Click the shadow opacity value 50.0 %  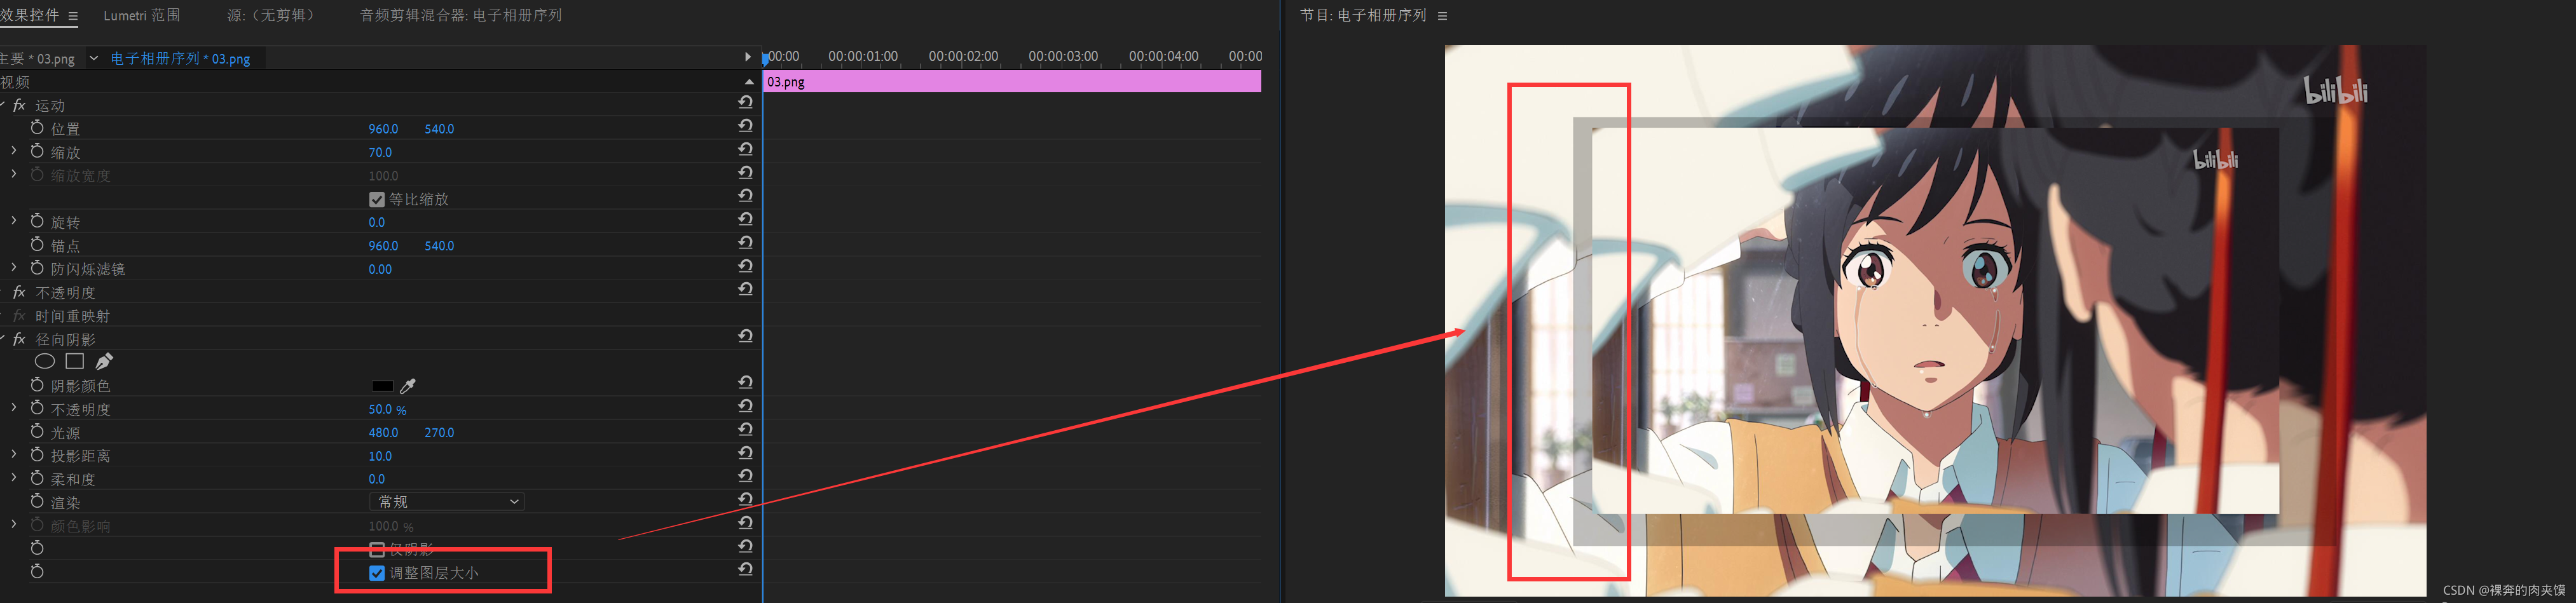(x=387, y=409)
